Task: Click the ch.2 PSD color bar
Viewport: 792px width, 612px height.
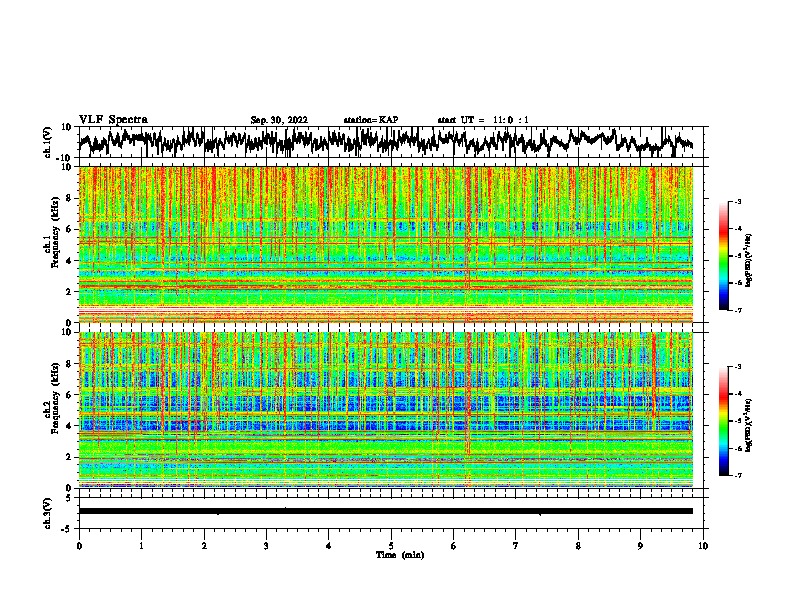Action: pyautogui.click(x=724, y=421)
